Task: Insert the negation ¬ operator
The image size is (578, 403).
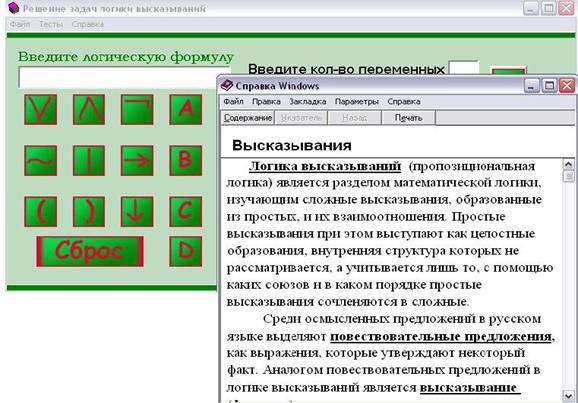Action: coord(137,110)
